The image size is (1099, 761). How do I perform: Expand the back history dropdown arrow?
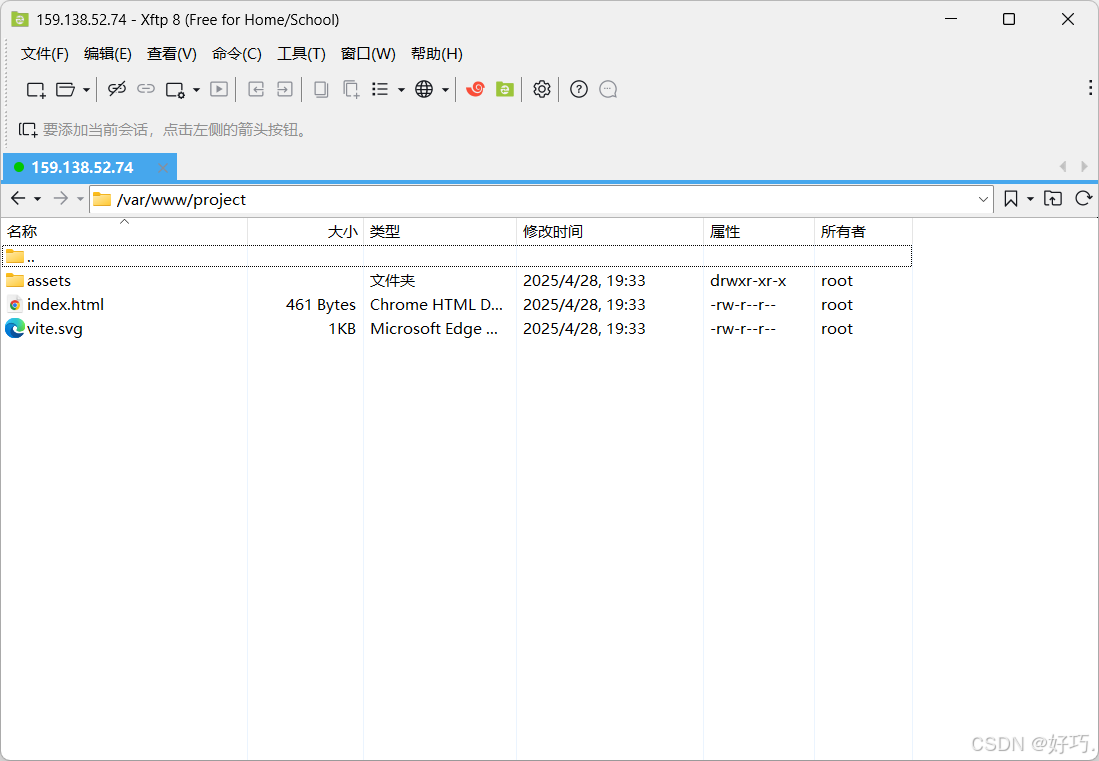coord(38,199)
